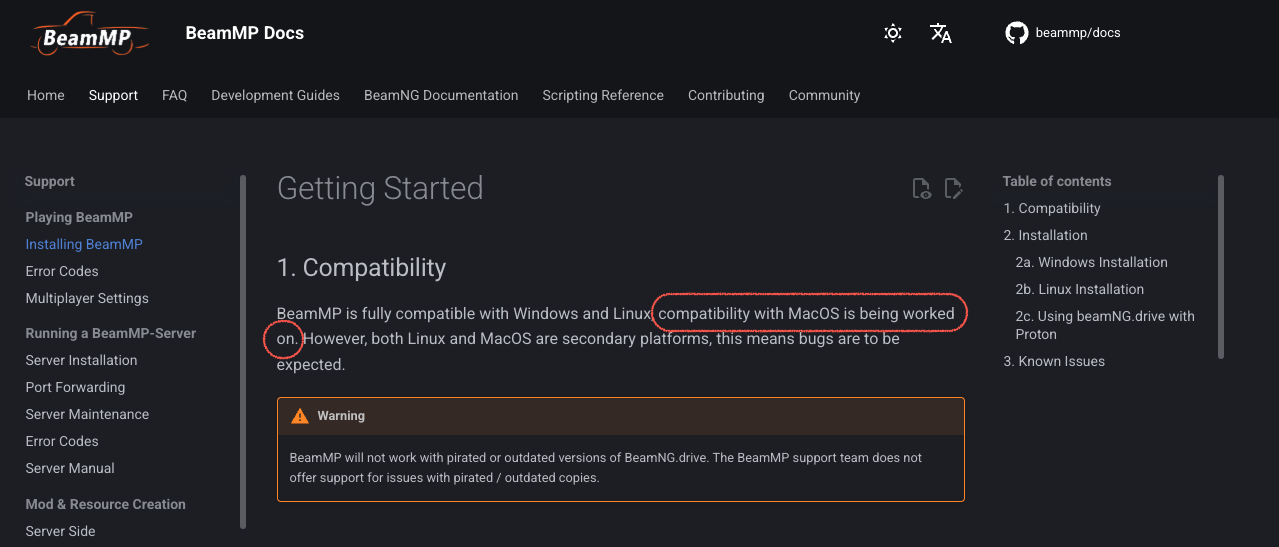Jump to 3. Known Issues section
This screenshot has width=1279, height=547.
[1054, 361]
